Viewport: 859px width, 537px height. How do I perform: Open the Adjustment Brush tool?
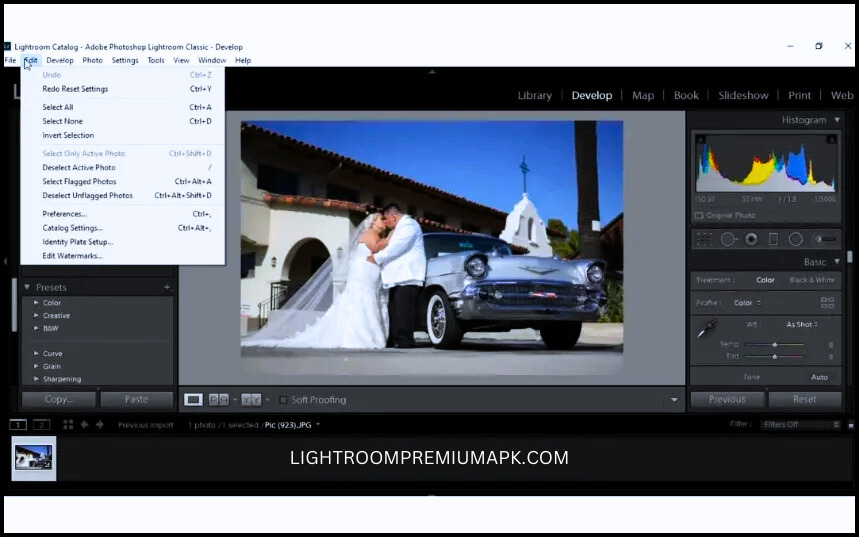[x=824, y=239]
